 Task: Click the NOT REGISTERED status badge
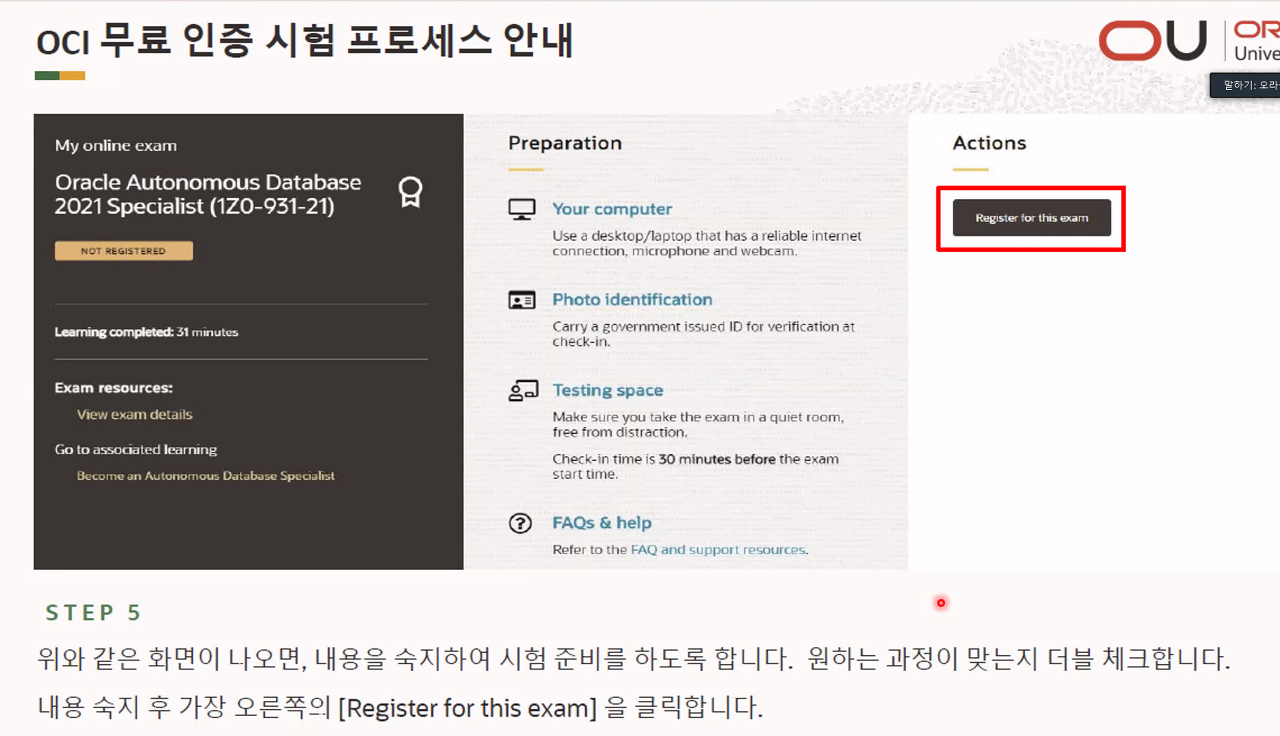point(124,251)
